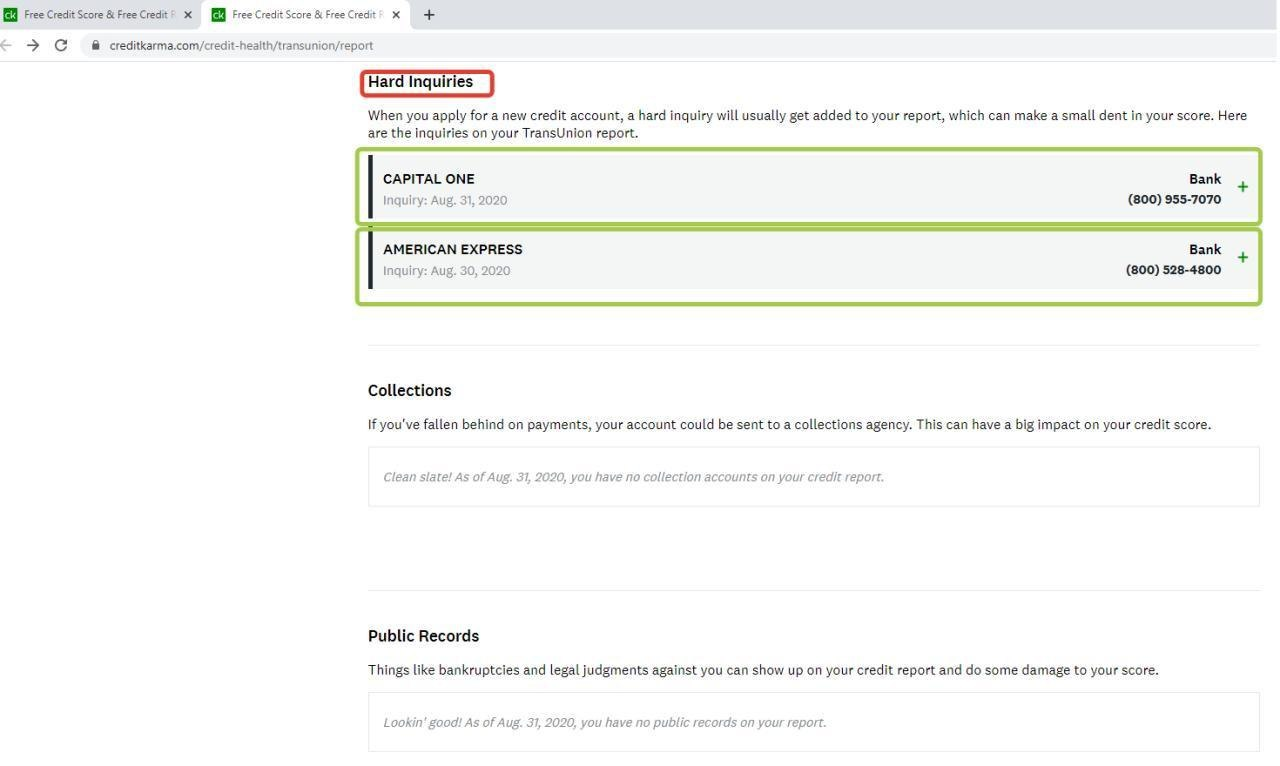Click the no collection accounts clean slate message
The width and height of the screenshot is (1280, 766).
(633, 477)
